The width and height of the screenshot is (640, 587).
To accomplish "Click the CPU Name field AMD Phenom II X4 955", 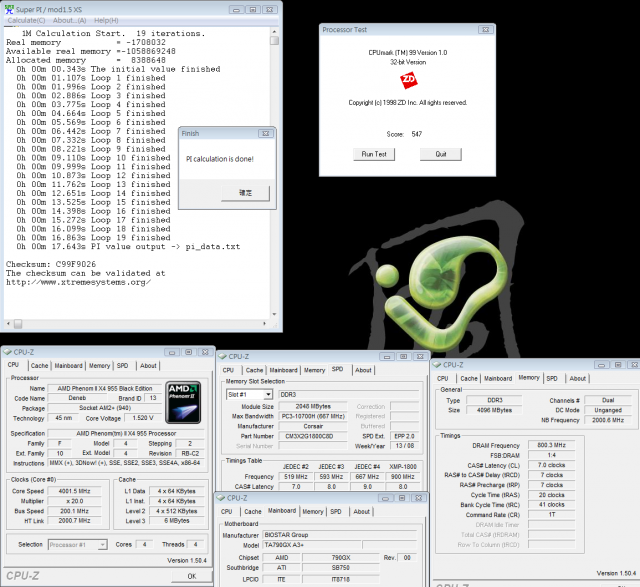I will tap(105, 389).
